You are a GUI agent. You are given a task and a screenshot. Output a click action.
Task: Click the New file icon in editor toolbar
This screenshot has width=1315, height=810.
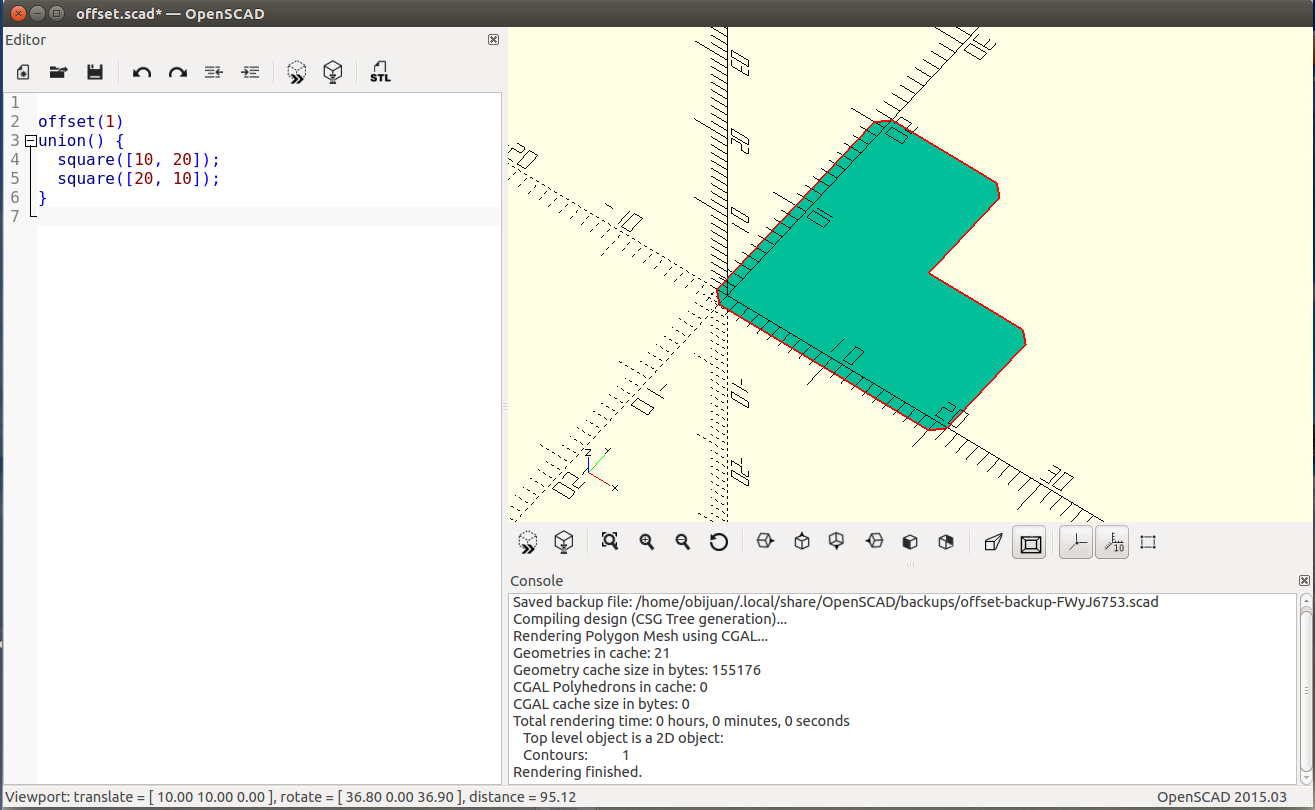[x=23, y=72]
